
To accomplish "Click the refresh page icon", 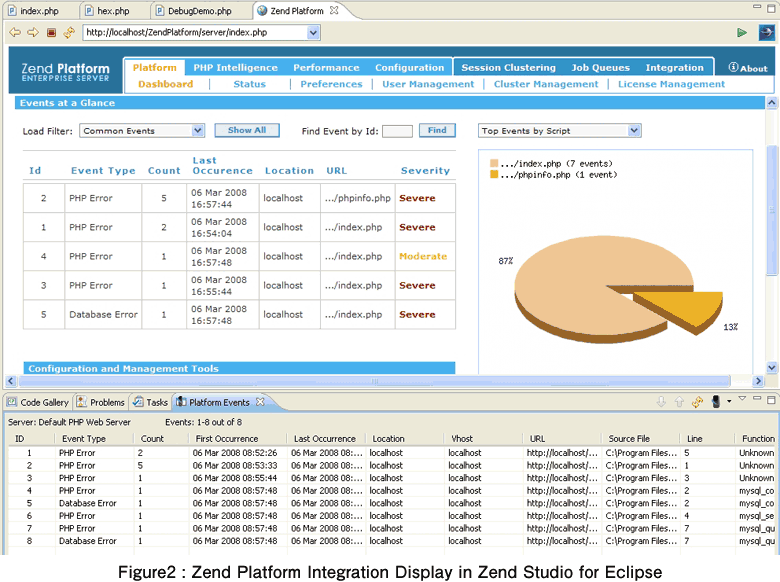I will (69, 32).
